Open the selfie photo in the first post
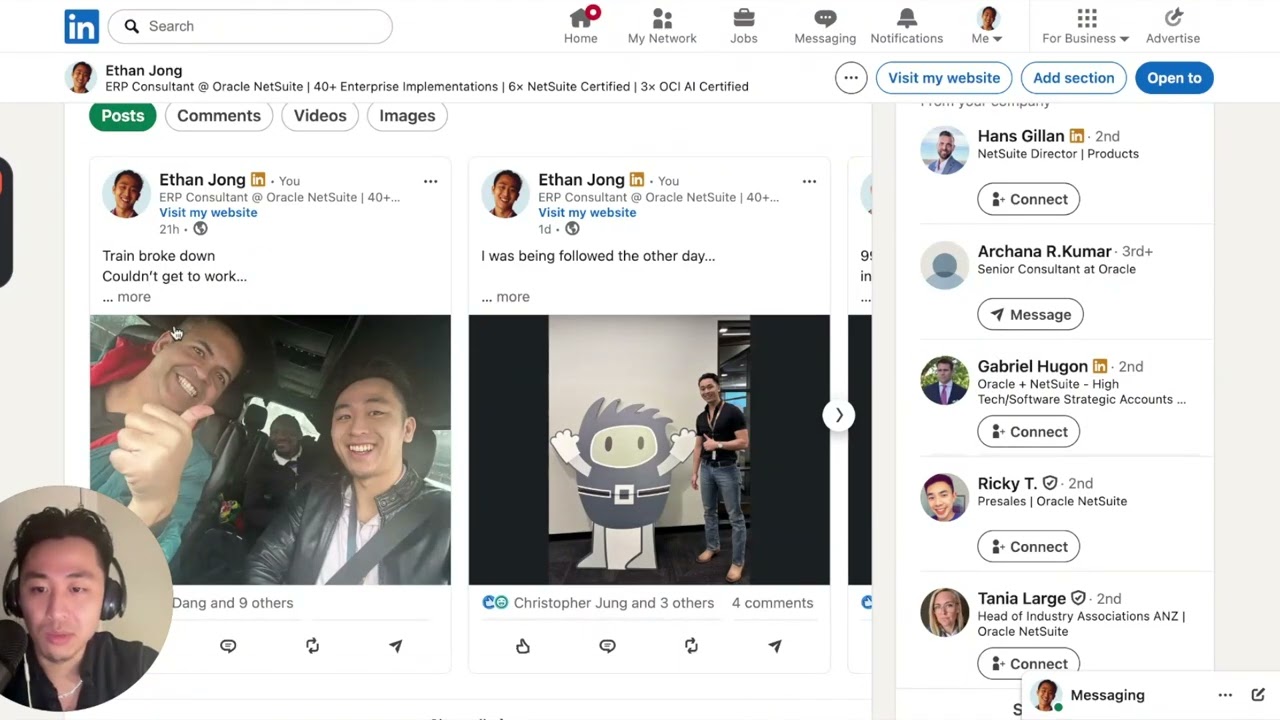The height and width of the screenshot is (720, 1280). [270, 450]
